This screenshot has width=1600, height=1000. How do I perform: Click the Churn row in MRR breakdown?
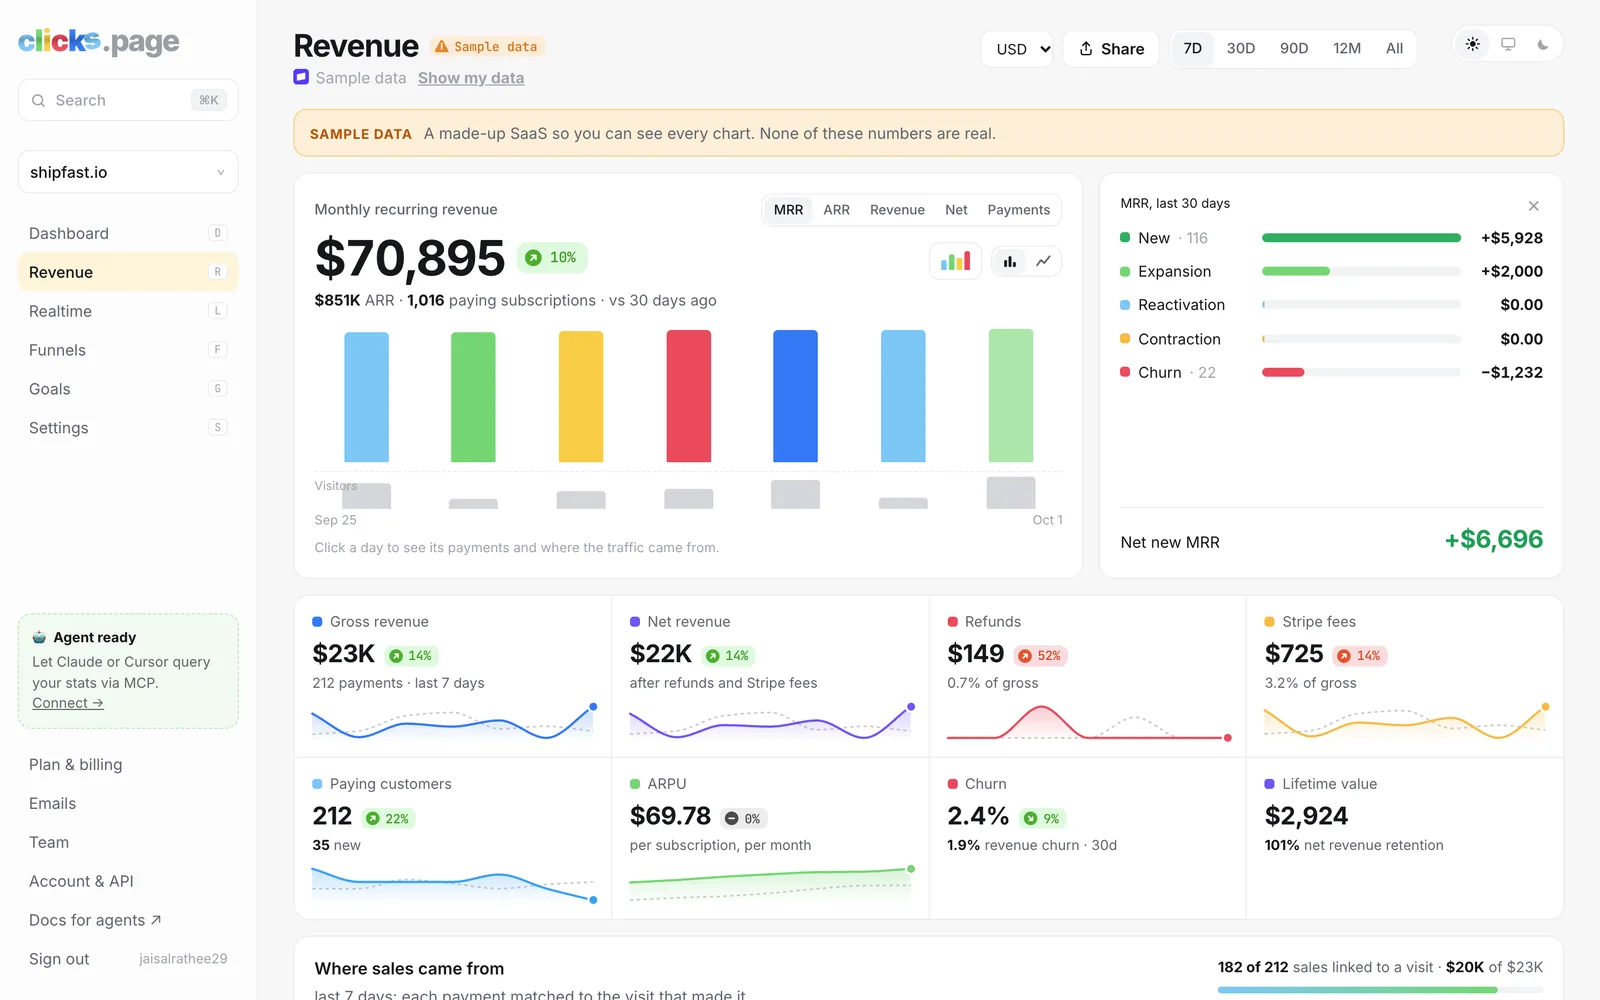(1331, 372)
